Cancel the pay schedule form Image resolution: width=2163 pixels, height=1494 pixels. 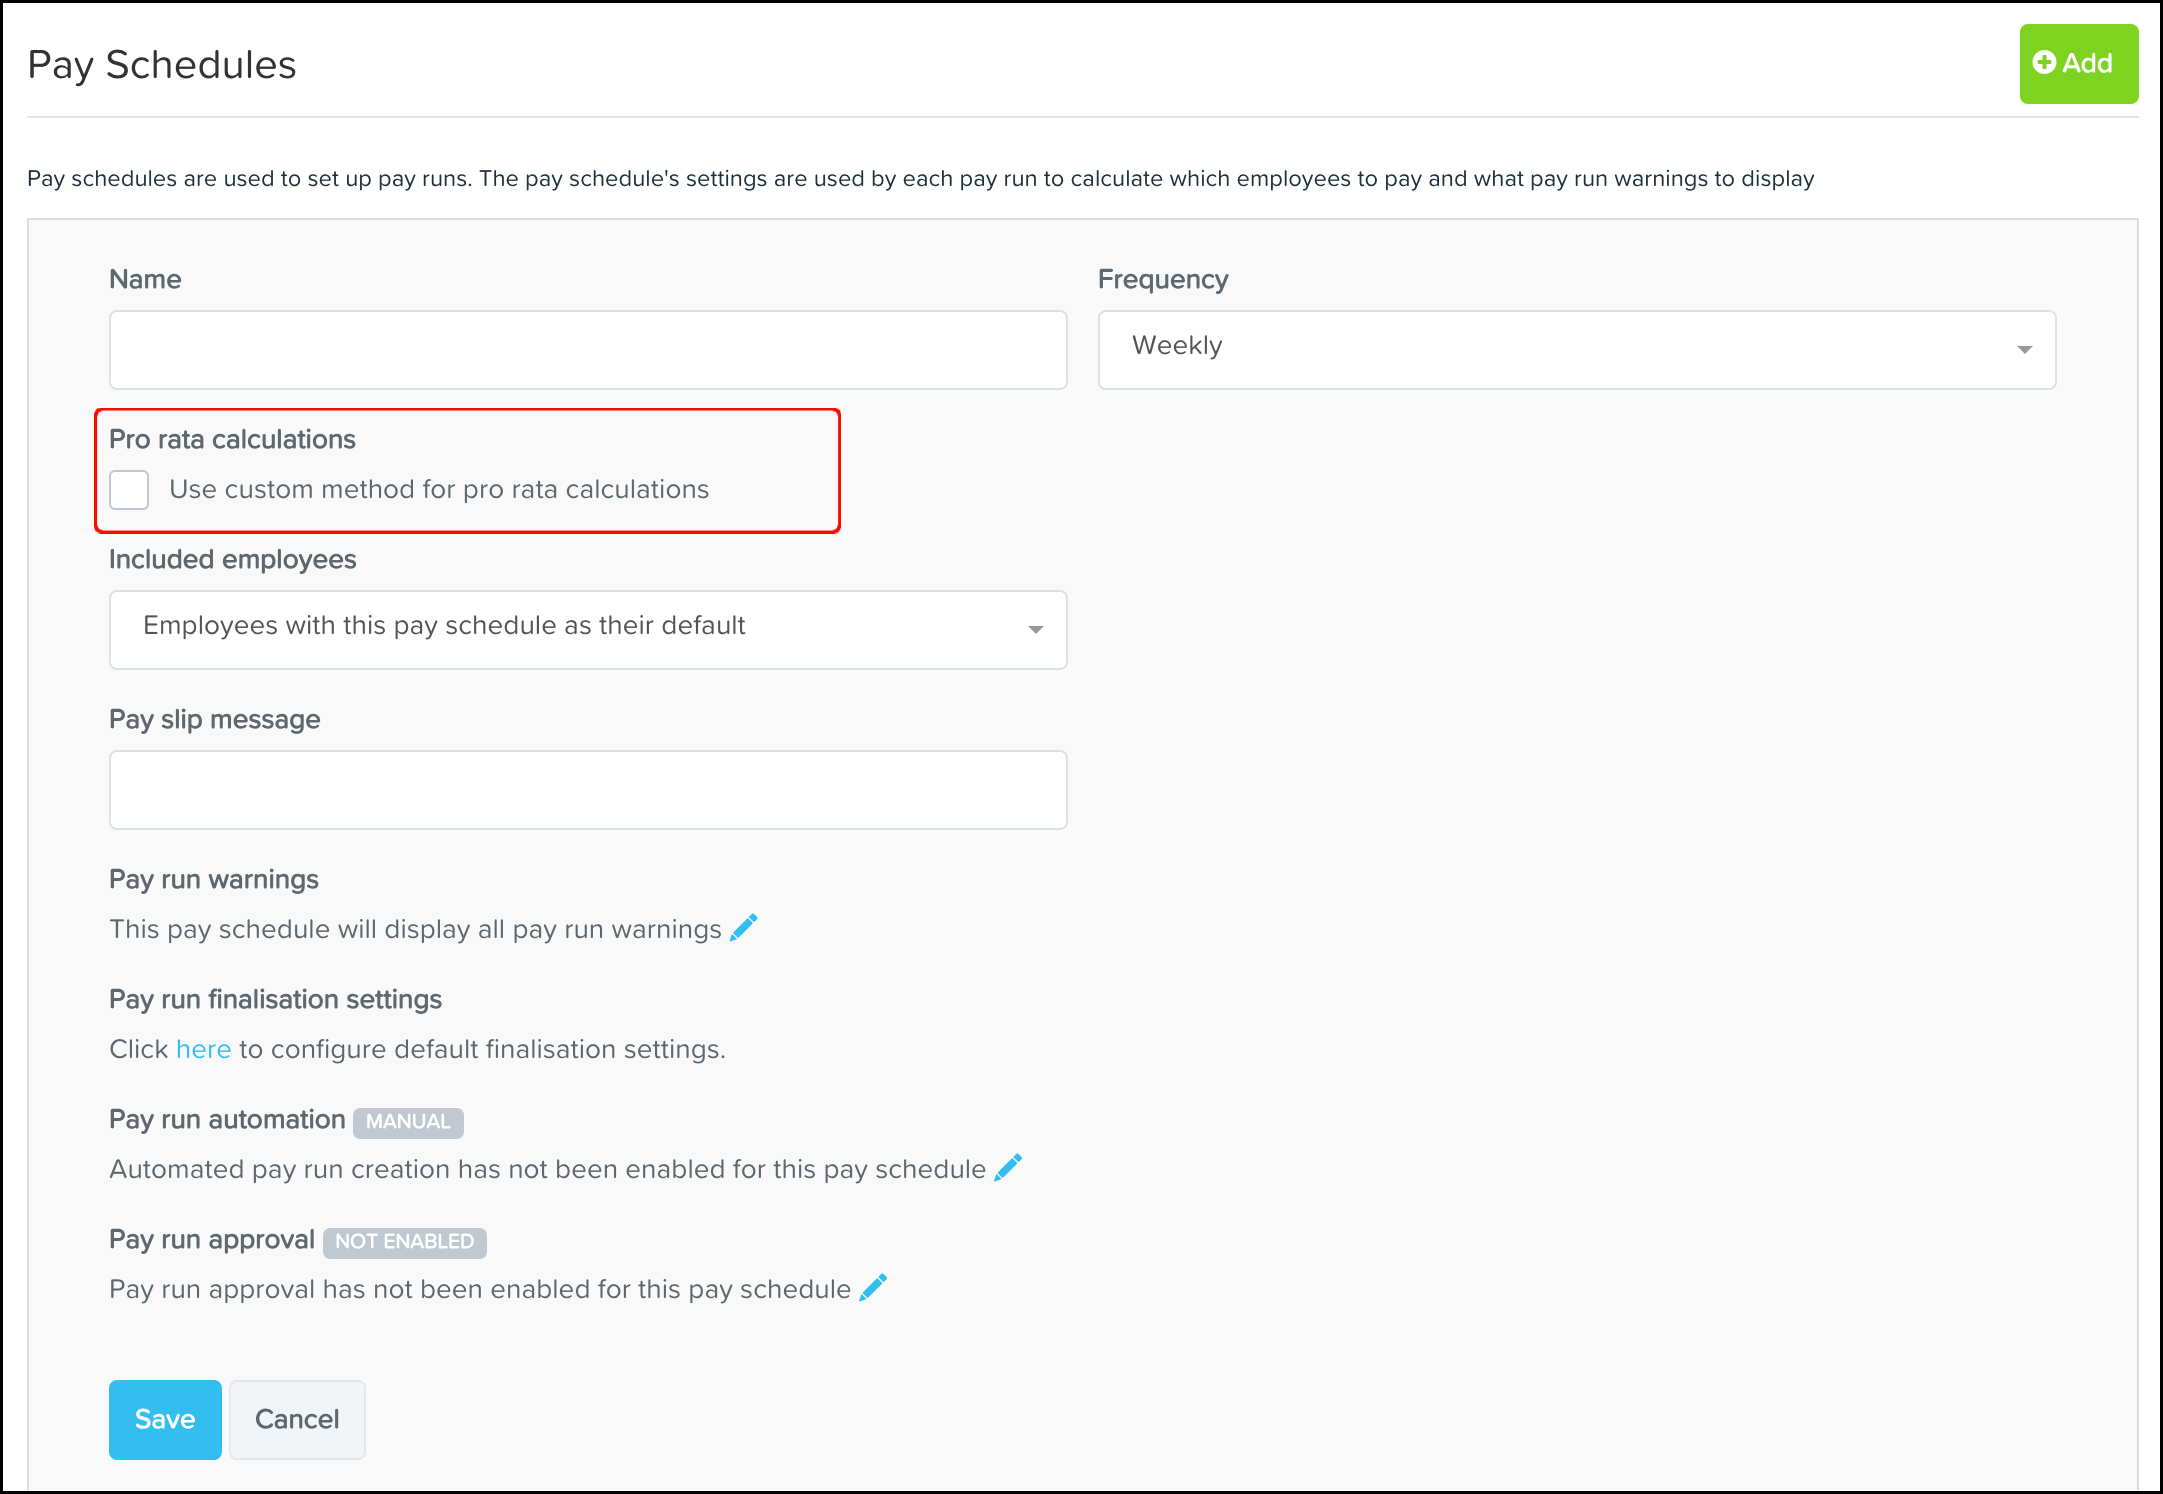tap(297, 1419)
